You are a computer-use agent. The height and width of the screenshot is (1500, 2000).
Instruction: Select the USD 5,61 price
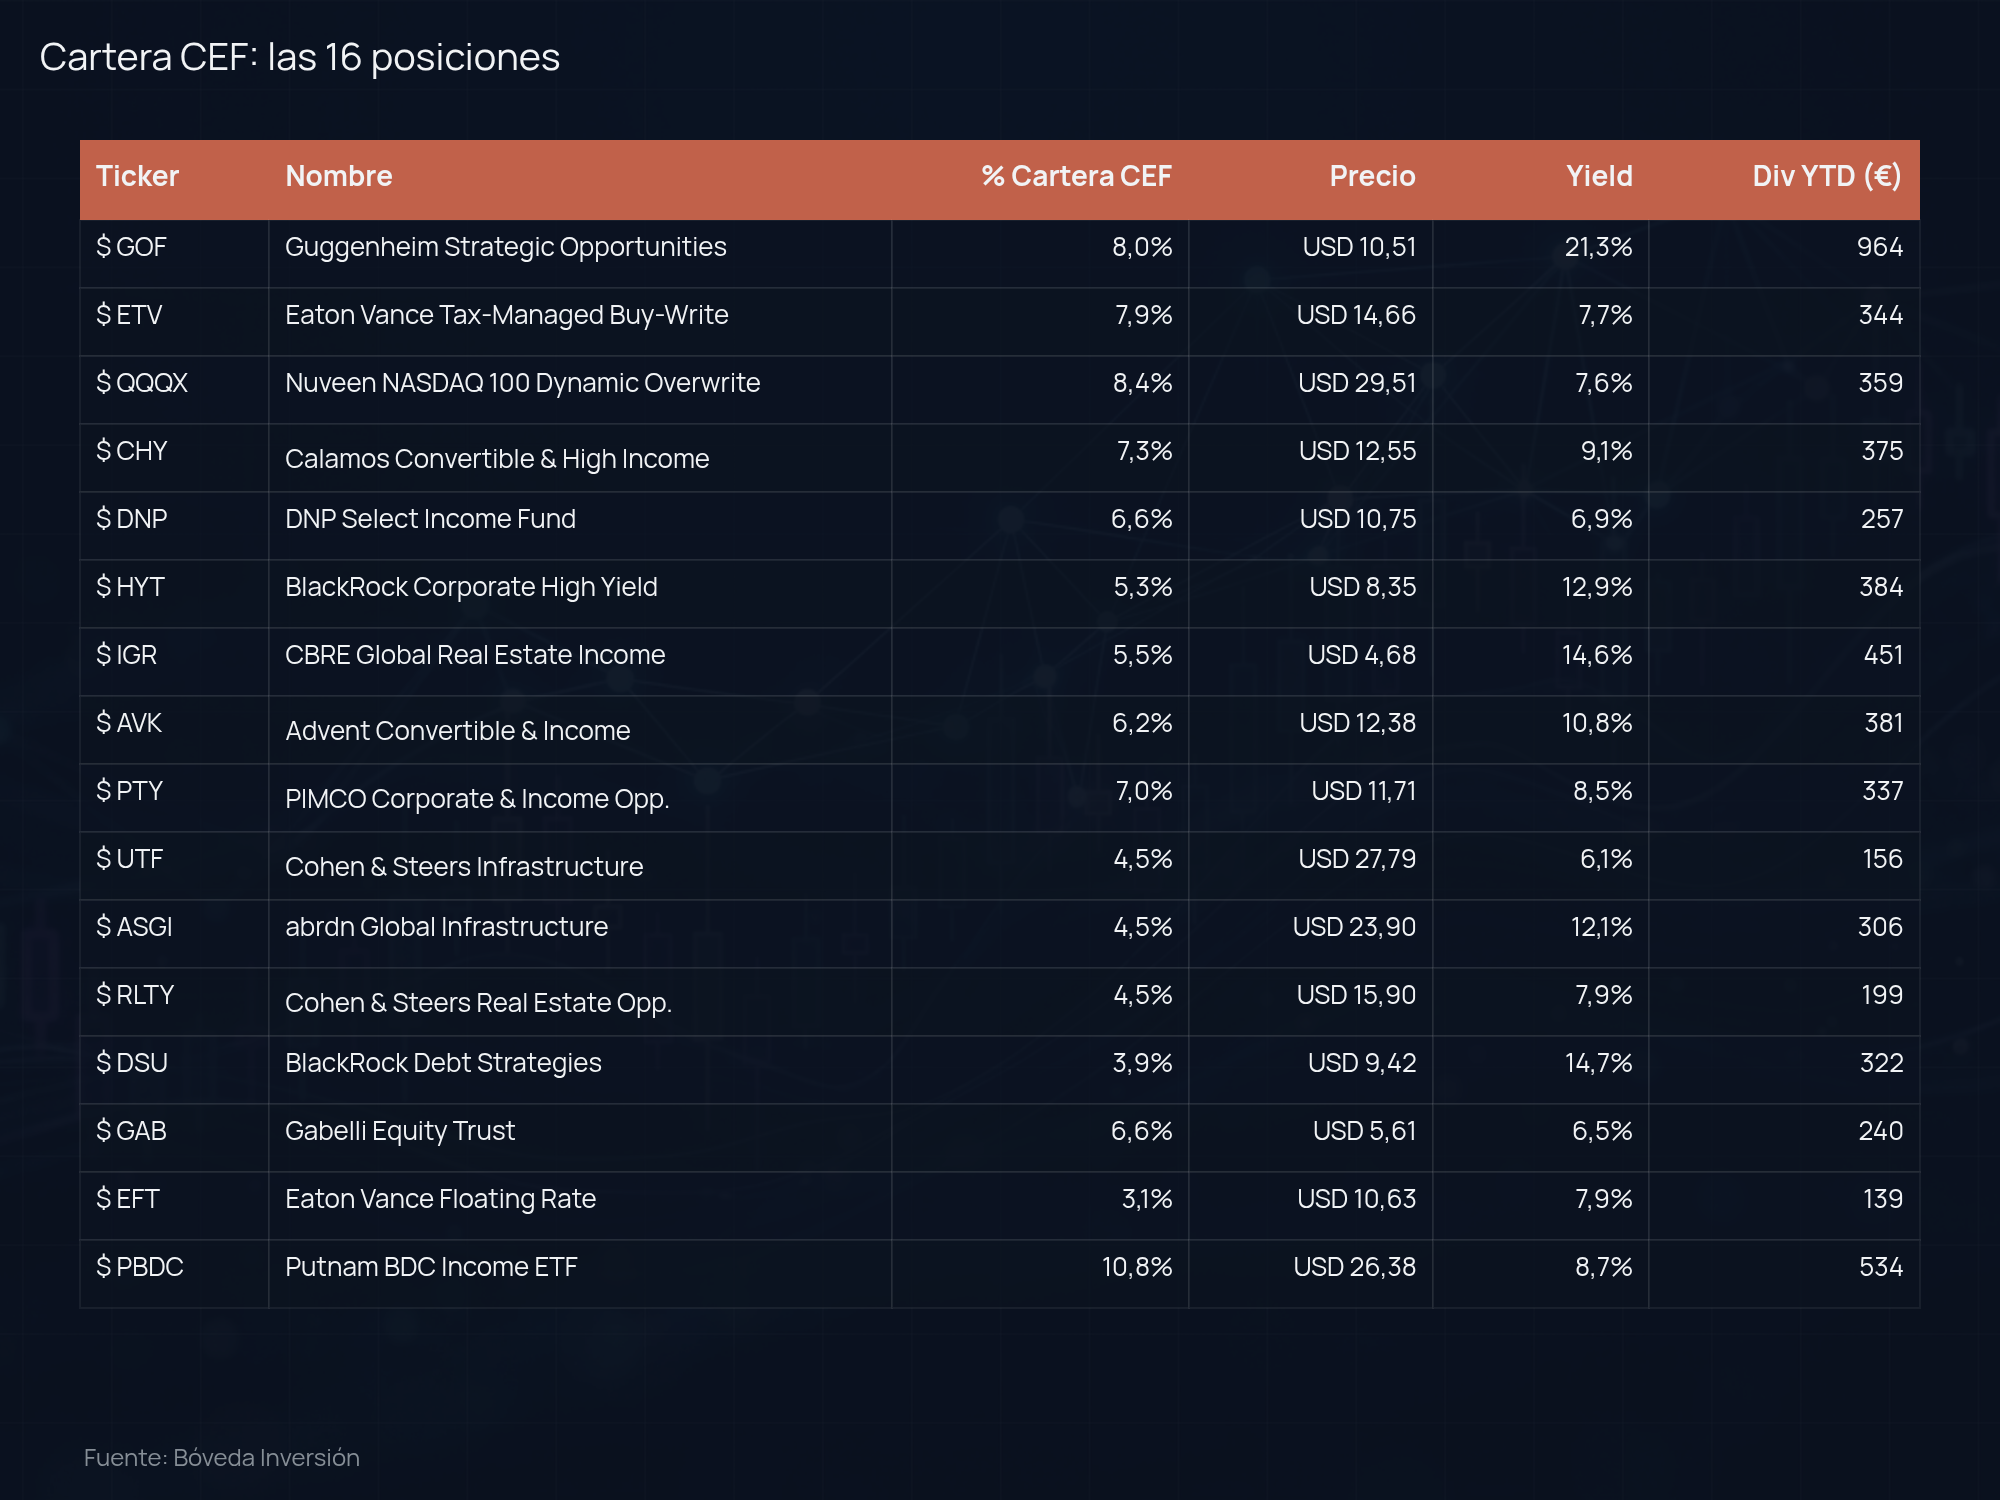point(1364,1131)
